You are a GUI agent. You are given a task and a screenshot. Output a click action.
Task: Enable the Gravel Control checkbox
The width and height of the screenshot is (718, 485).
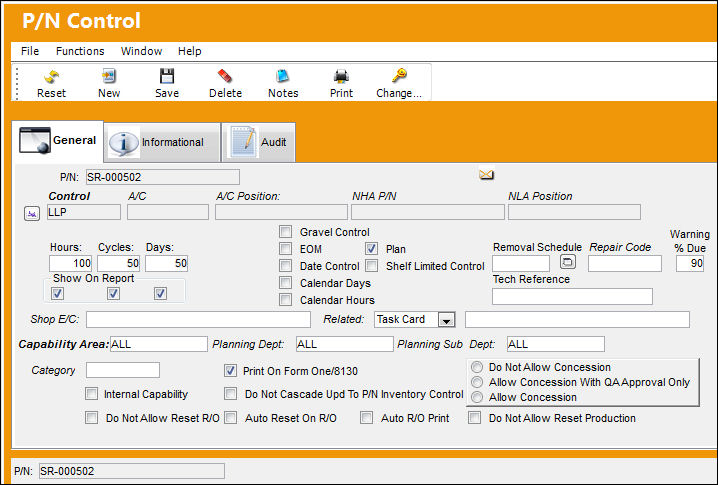285,232
